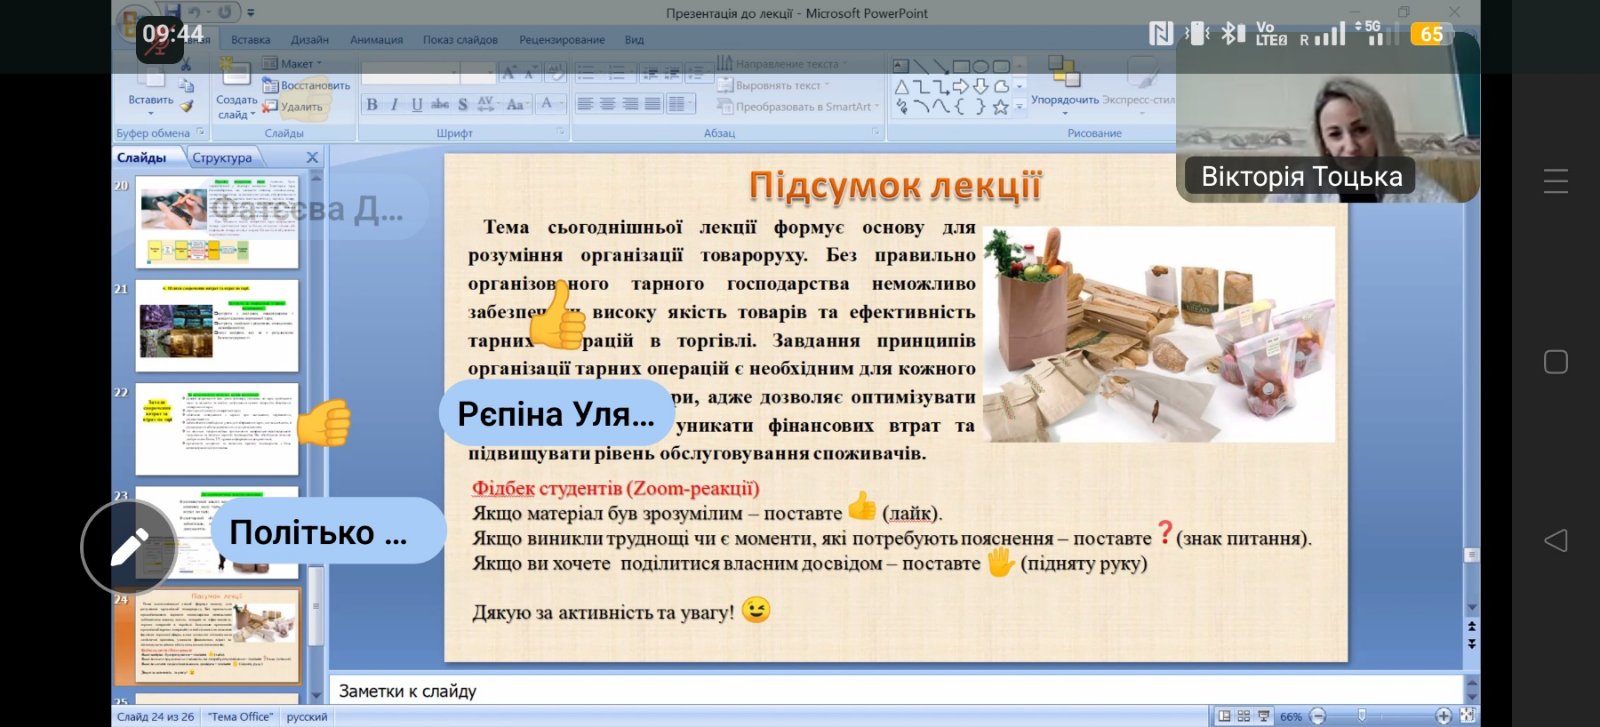
Task: Expand the Упорядочить arrange dropdown
Action: pos(1064,100)
